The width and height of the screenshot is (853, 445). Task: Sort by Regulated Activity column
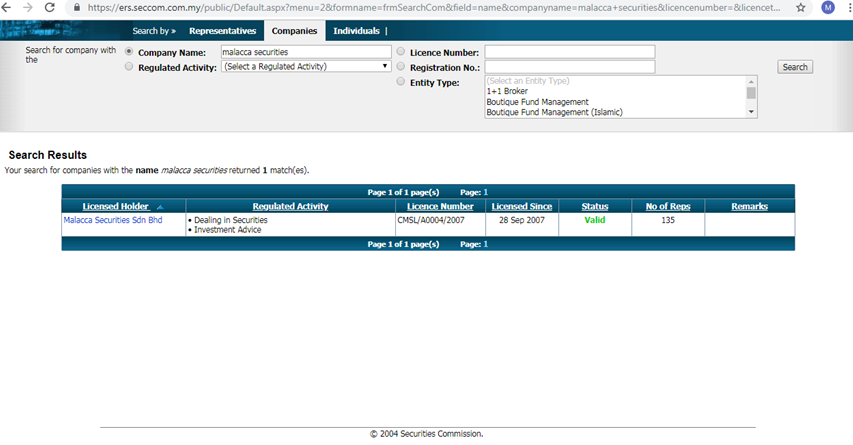point(290,206)
